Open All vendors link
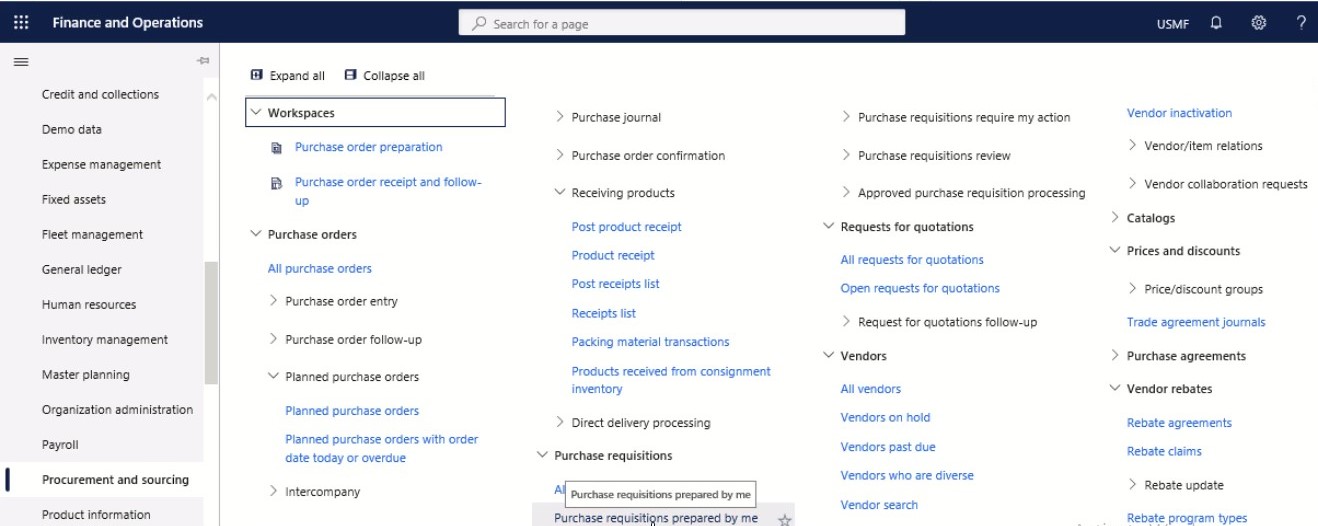1318x526 pixels. point(870,389)
